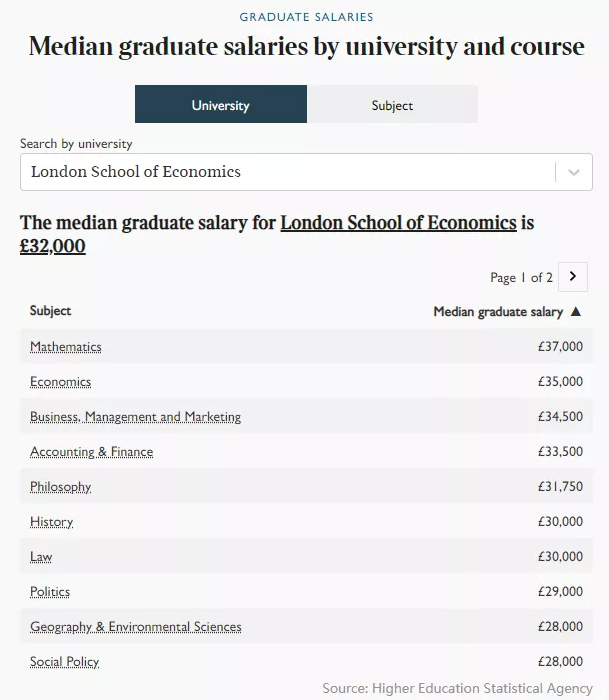
Task: Open the Economics subject link
Action: [x=60, y=382]
